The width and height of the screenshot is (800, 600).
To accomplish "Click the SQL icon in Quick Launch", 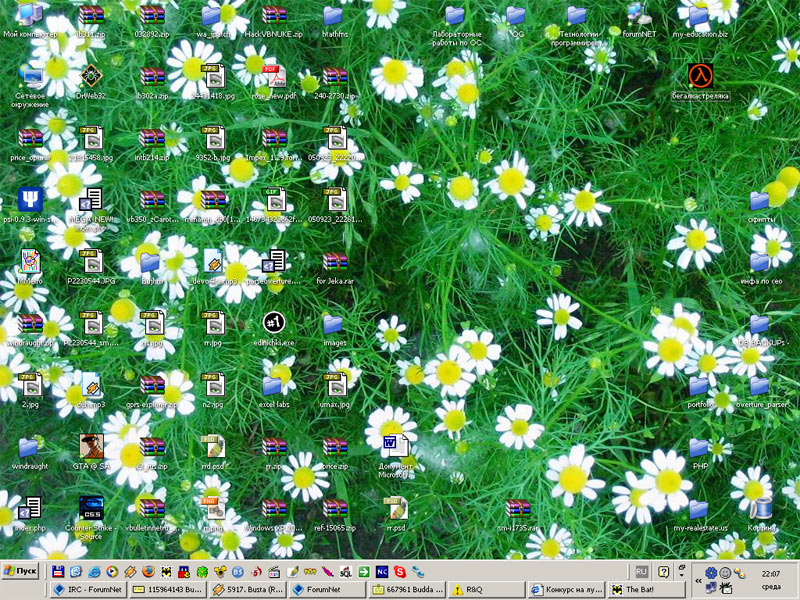I will coord(345,571).
